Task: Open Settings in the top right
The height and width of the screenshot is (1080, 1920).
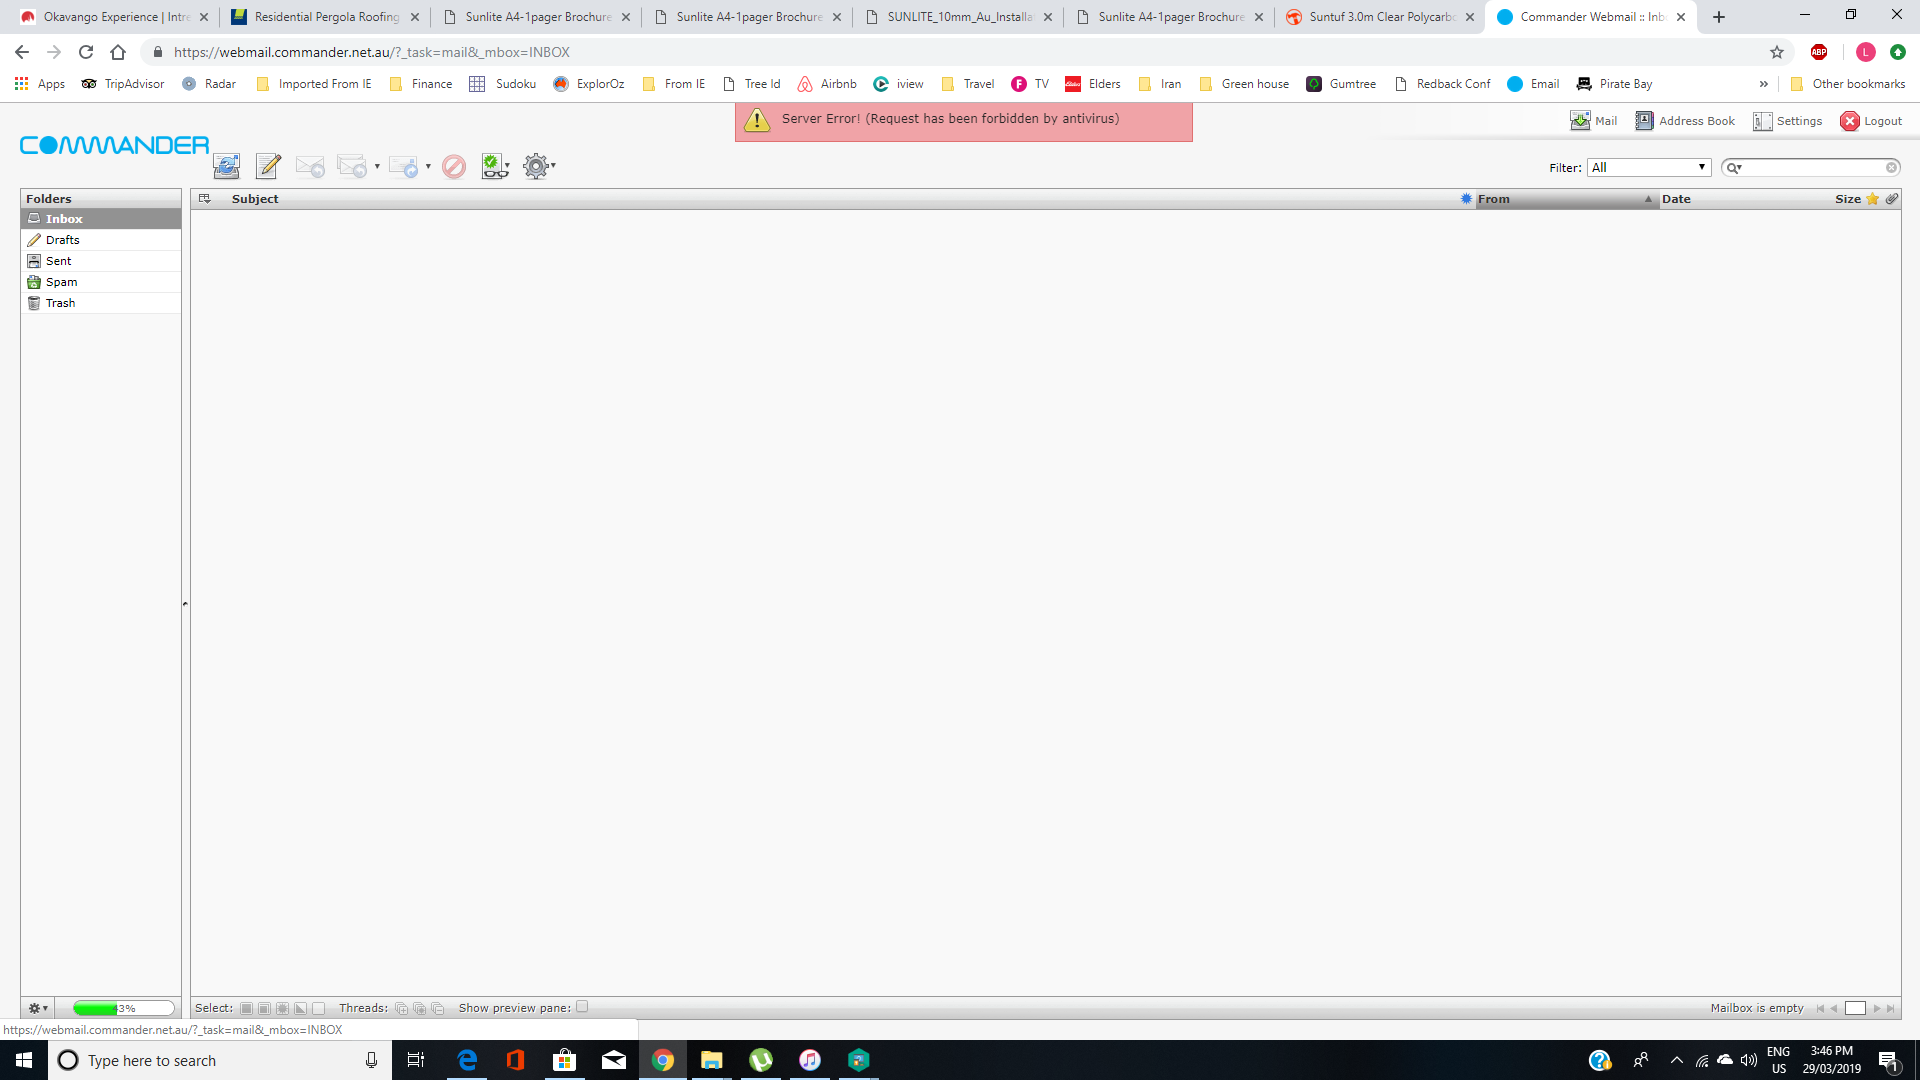Action: tap(1787, 121)
